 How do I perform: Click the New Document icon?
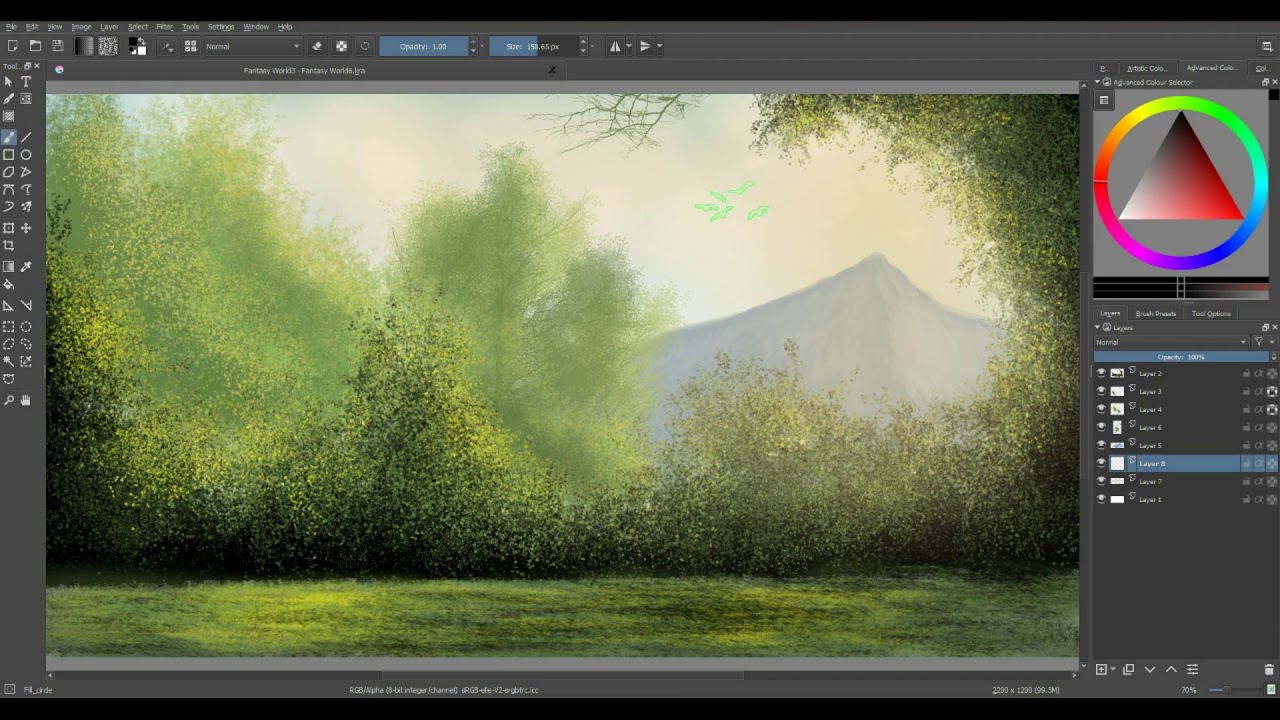click(x=12, y=46)
